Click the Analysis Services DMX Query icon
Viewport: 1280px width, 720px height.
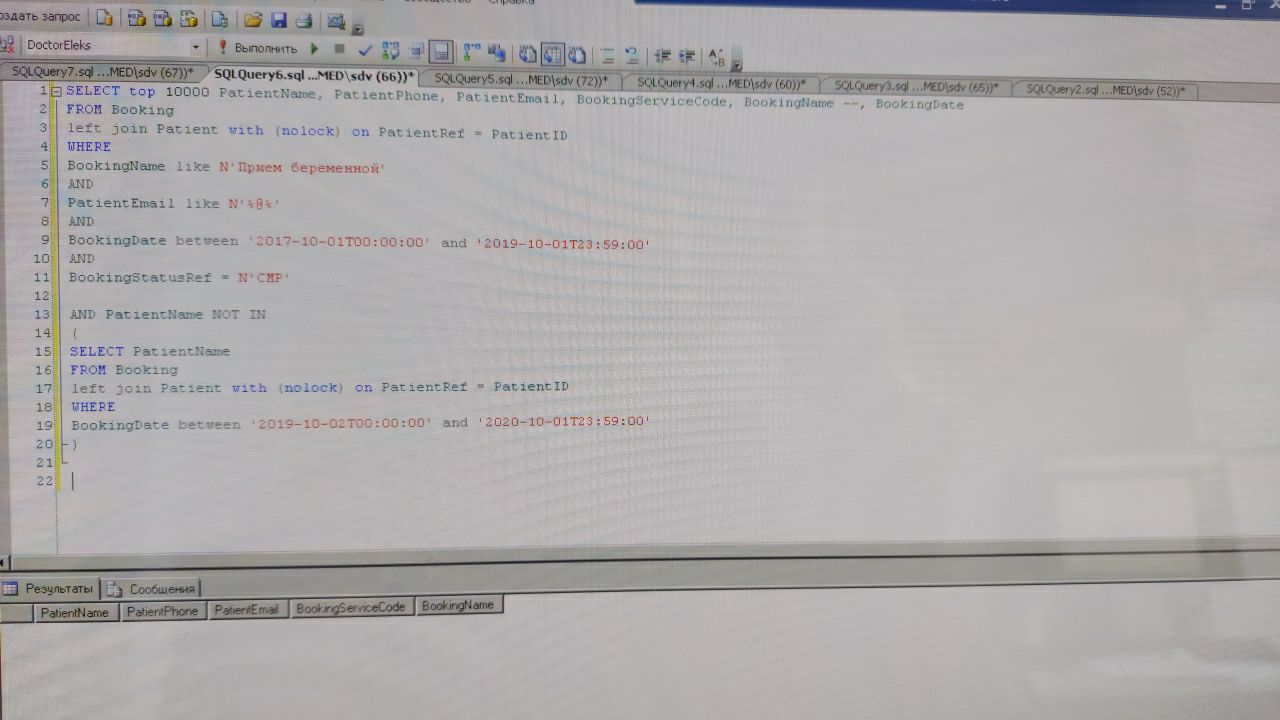[162, 19]
